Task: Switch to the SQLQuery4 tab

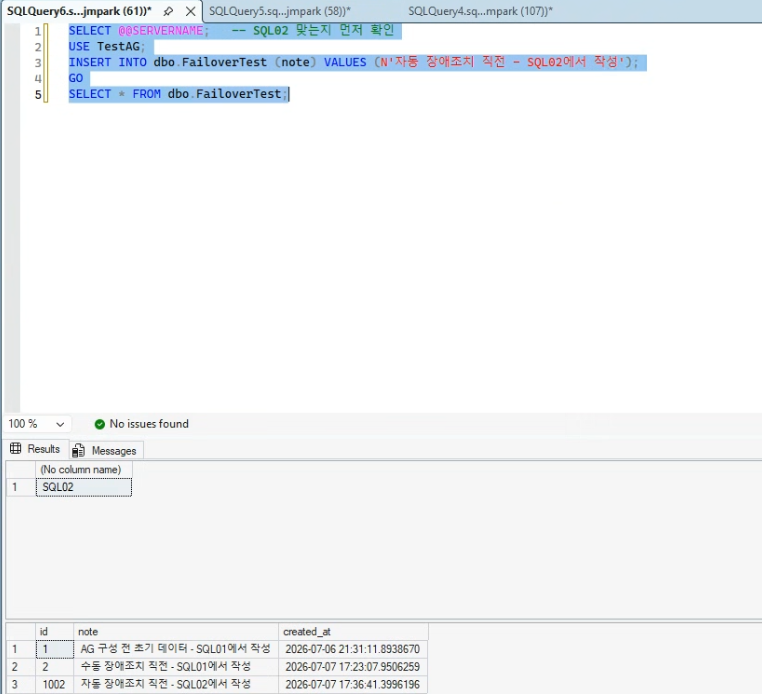Action: point(480,11)
